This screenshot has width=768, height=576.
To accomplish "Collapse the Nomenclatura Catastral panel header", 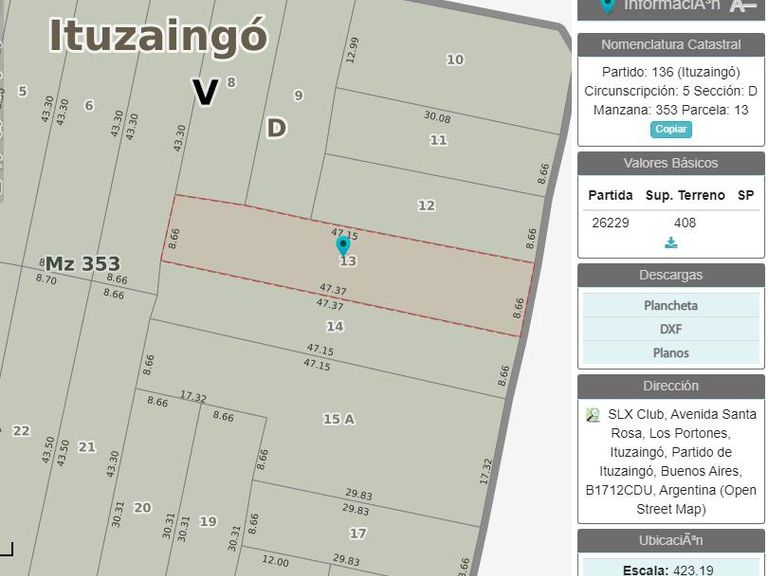I will click(x=671, y=45).
